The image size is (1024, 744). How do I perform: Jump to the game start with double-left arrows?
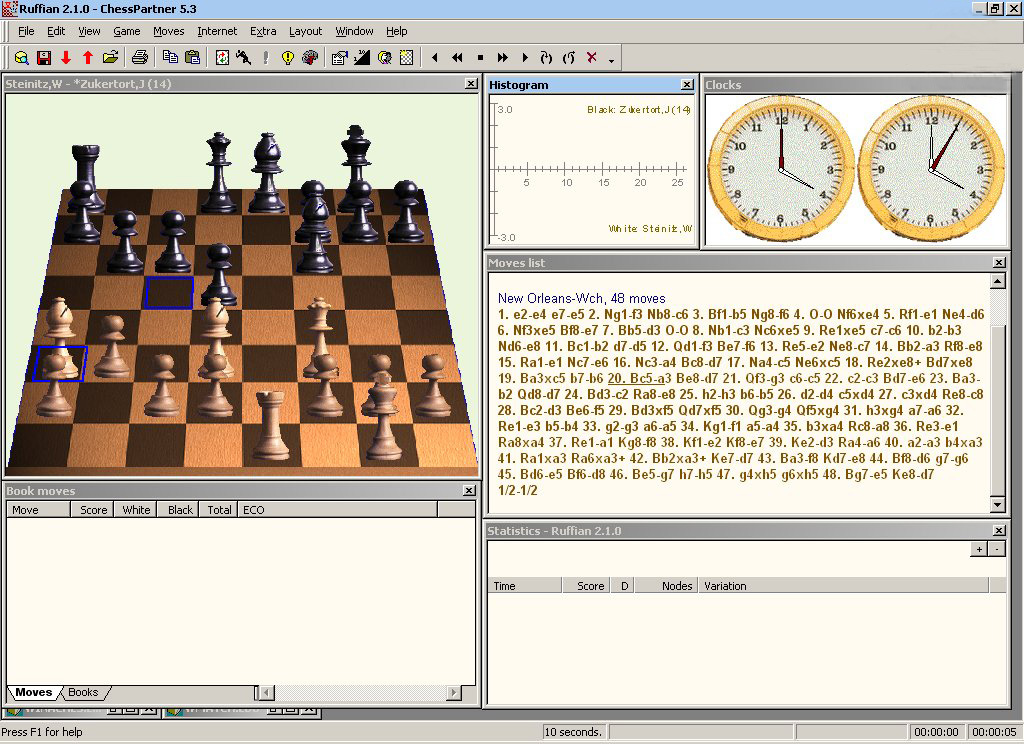(x=457, y=58)
